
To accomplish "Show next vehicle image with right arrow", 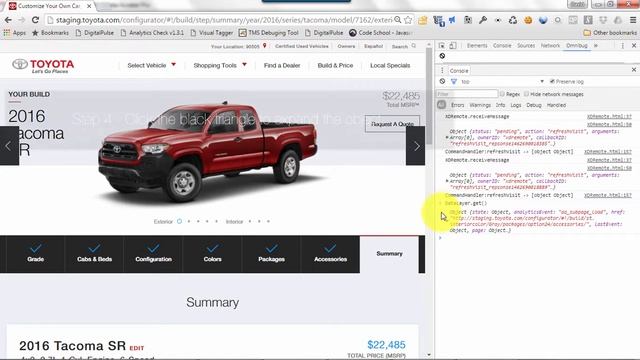I will point(416,146).
